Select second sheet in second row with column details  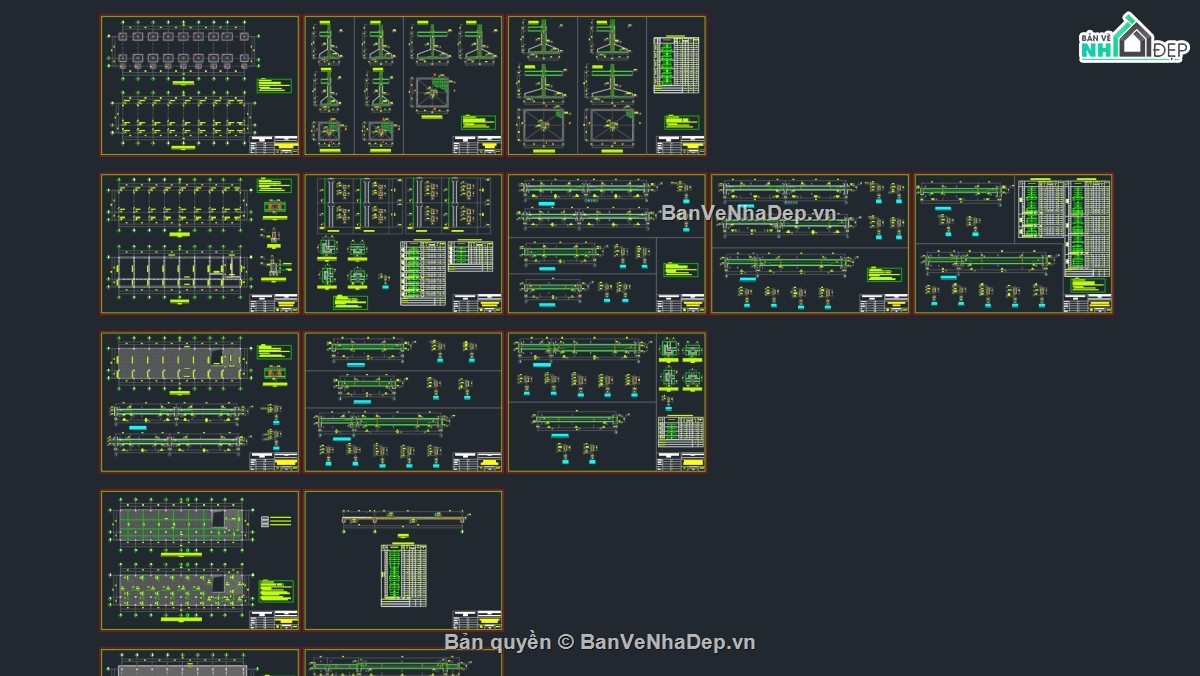point(403,244)
